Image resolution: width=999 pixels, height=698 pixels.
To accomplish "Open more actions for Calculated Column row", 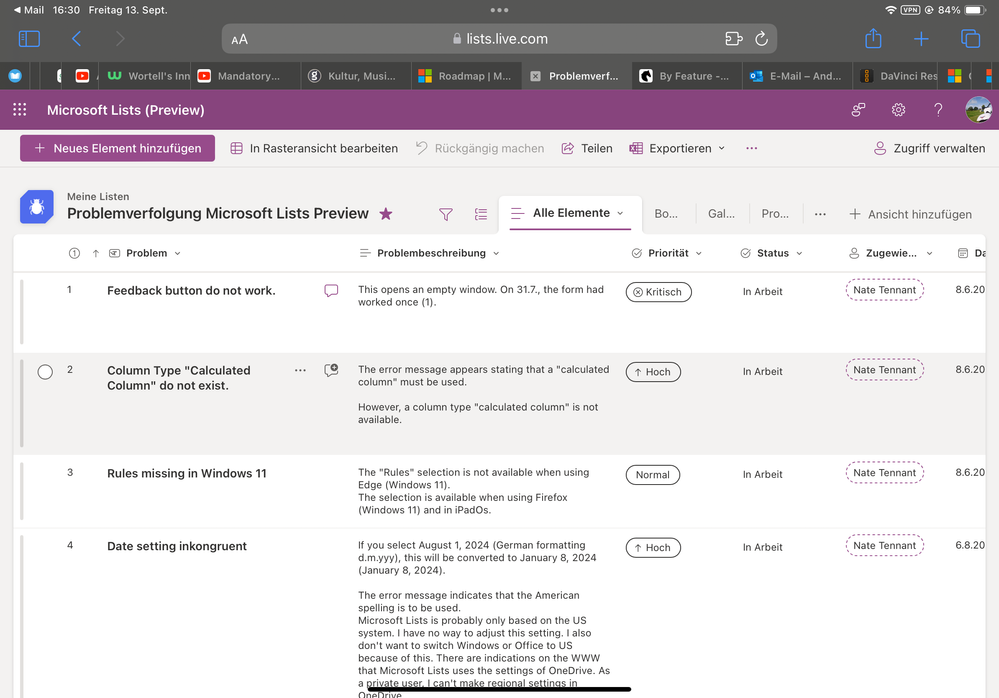I will 300,370.
